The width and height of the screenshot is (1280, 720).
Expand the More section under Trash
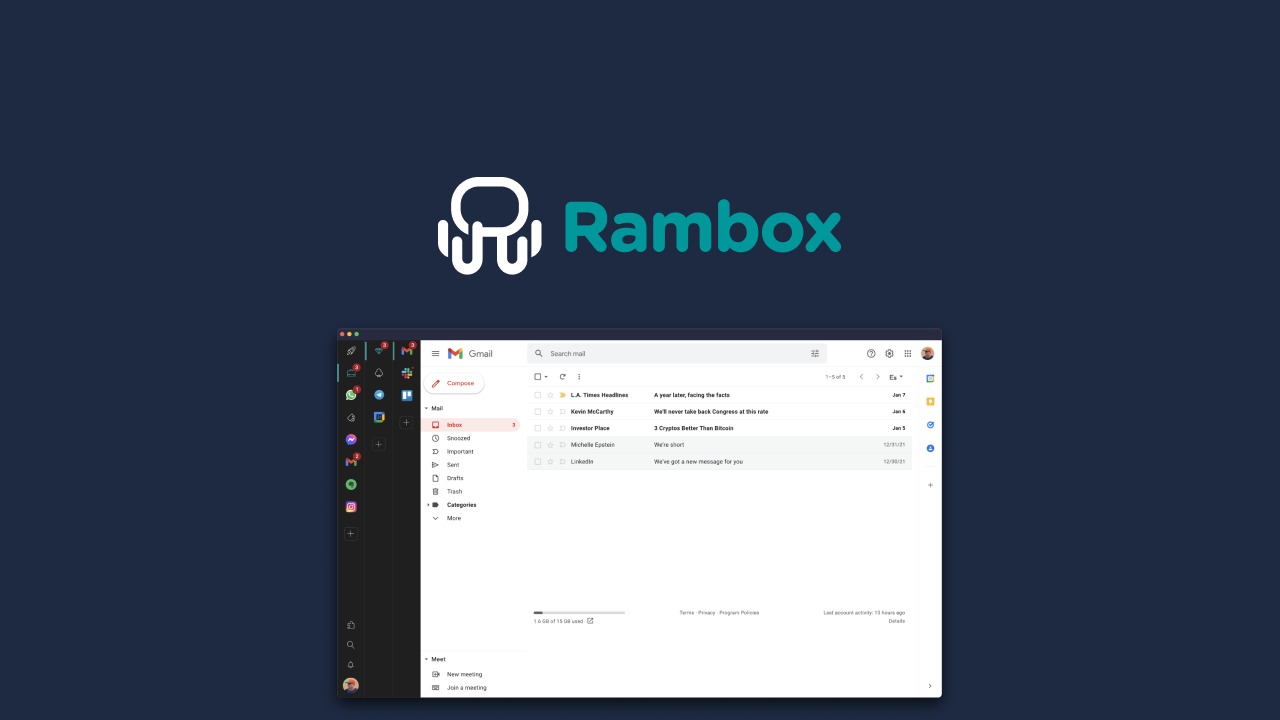coord(435,517)
